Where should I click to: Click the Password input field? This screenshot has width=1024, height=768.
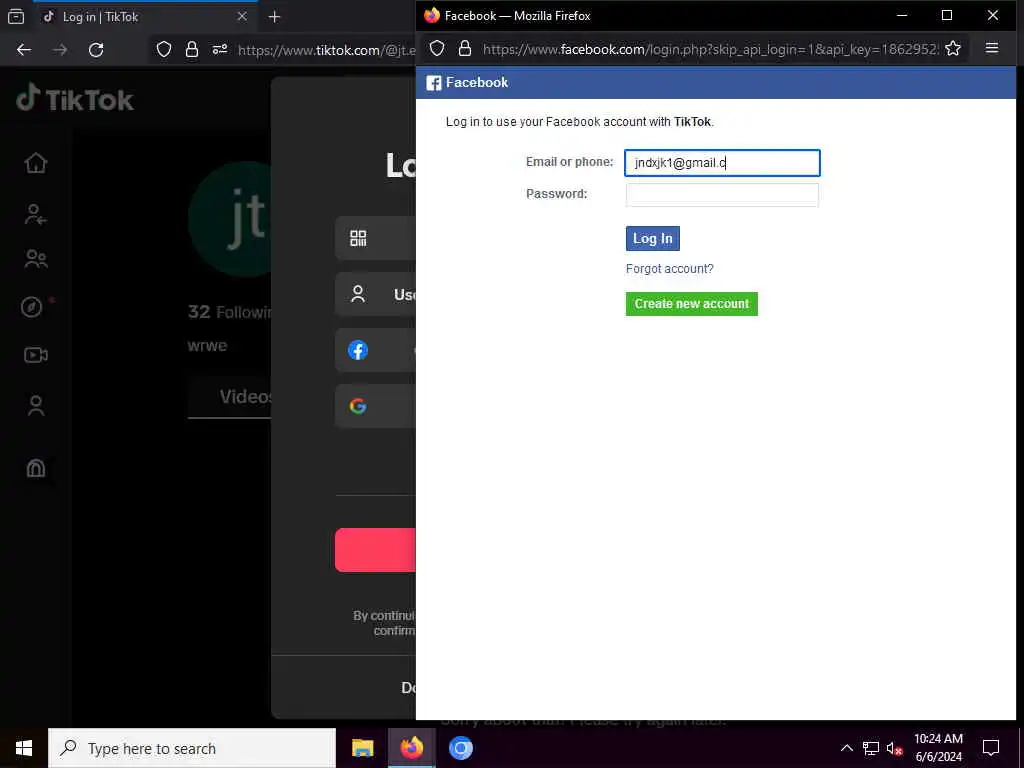(x=722, y=195)
